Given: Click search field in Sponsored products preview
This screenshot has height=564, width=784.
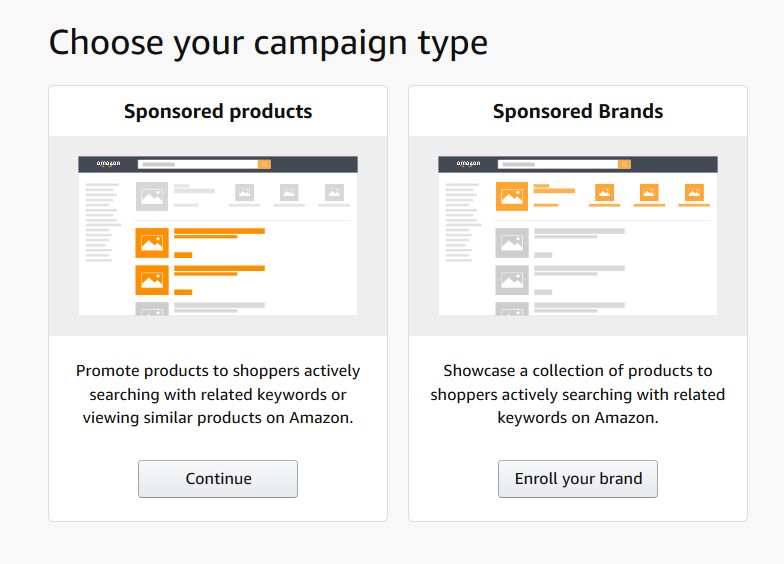Looking at the screenshot, I should point(198,164).
